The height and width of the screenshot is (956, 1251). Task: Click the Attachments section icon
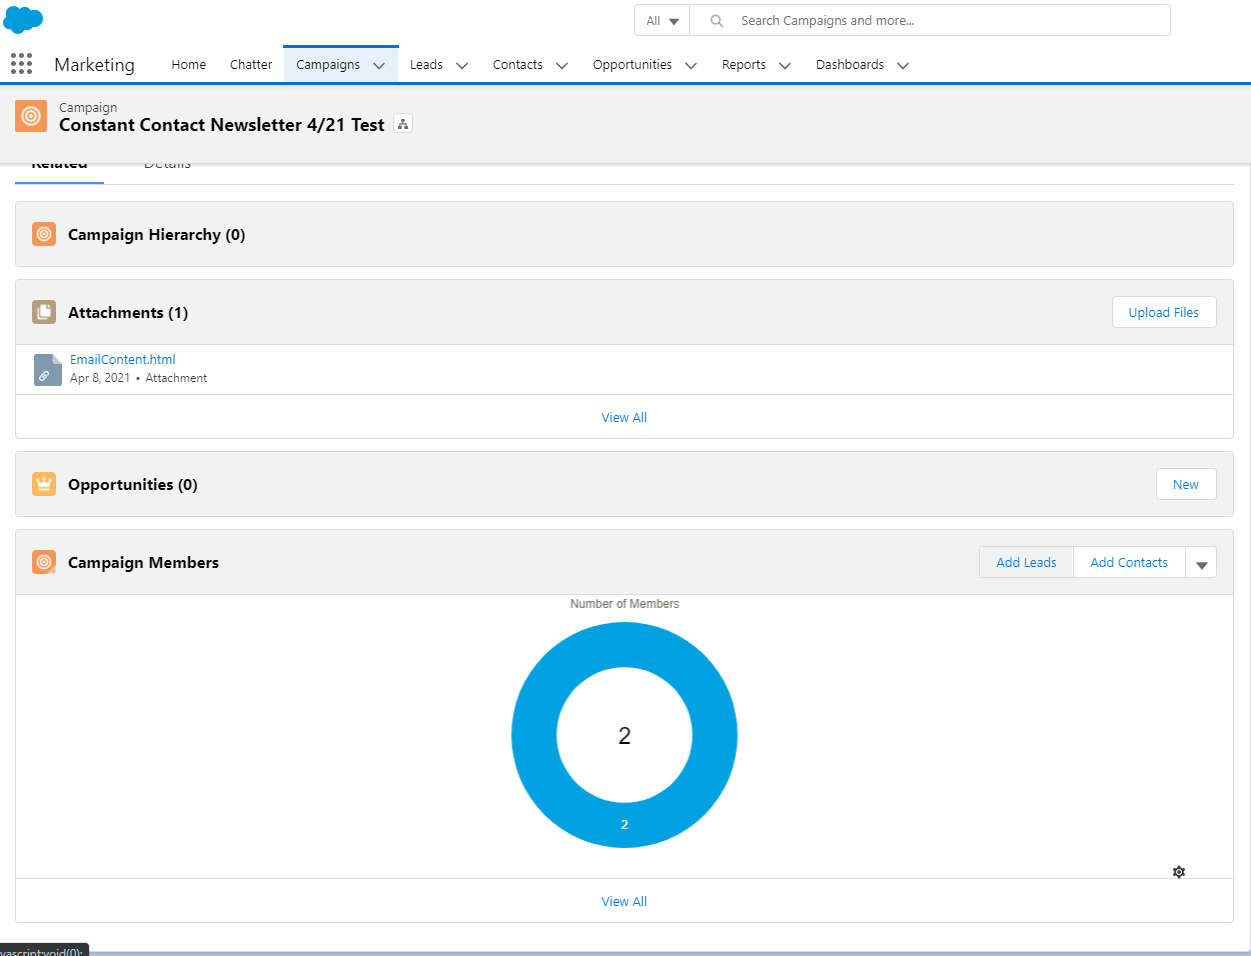(44, 312)
